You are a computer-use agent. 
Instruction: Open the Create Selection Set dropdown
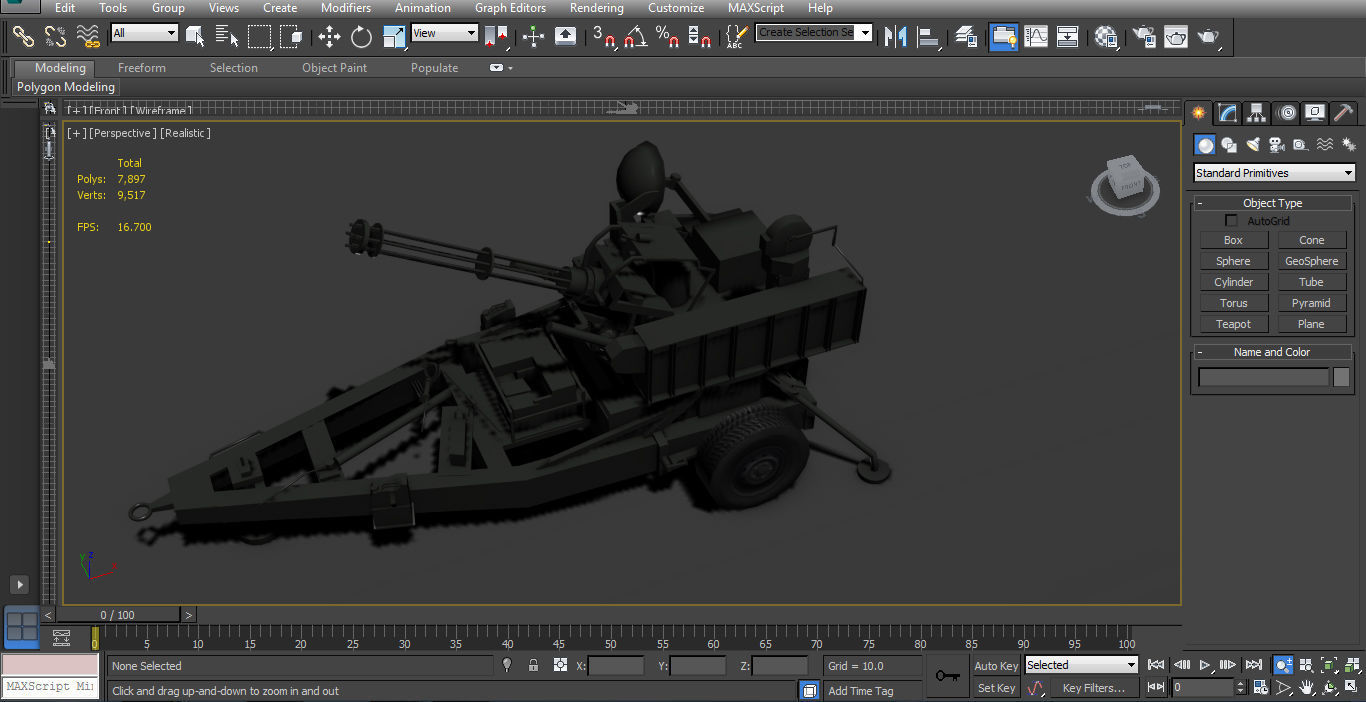(814, 32)
